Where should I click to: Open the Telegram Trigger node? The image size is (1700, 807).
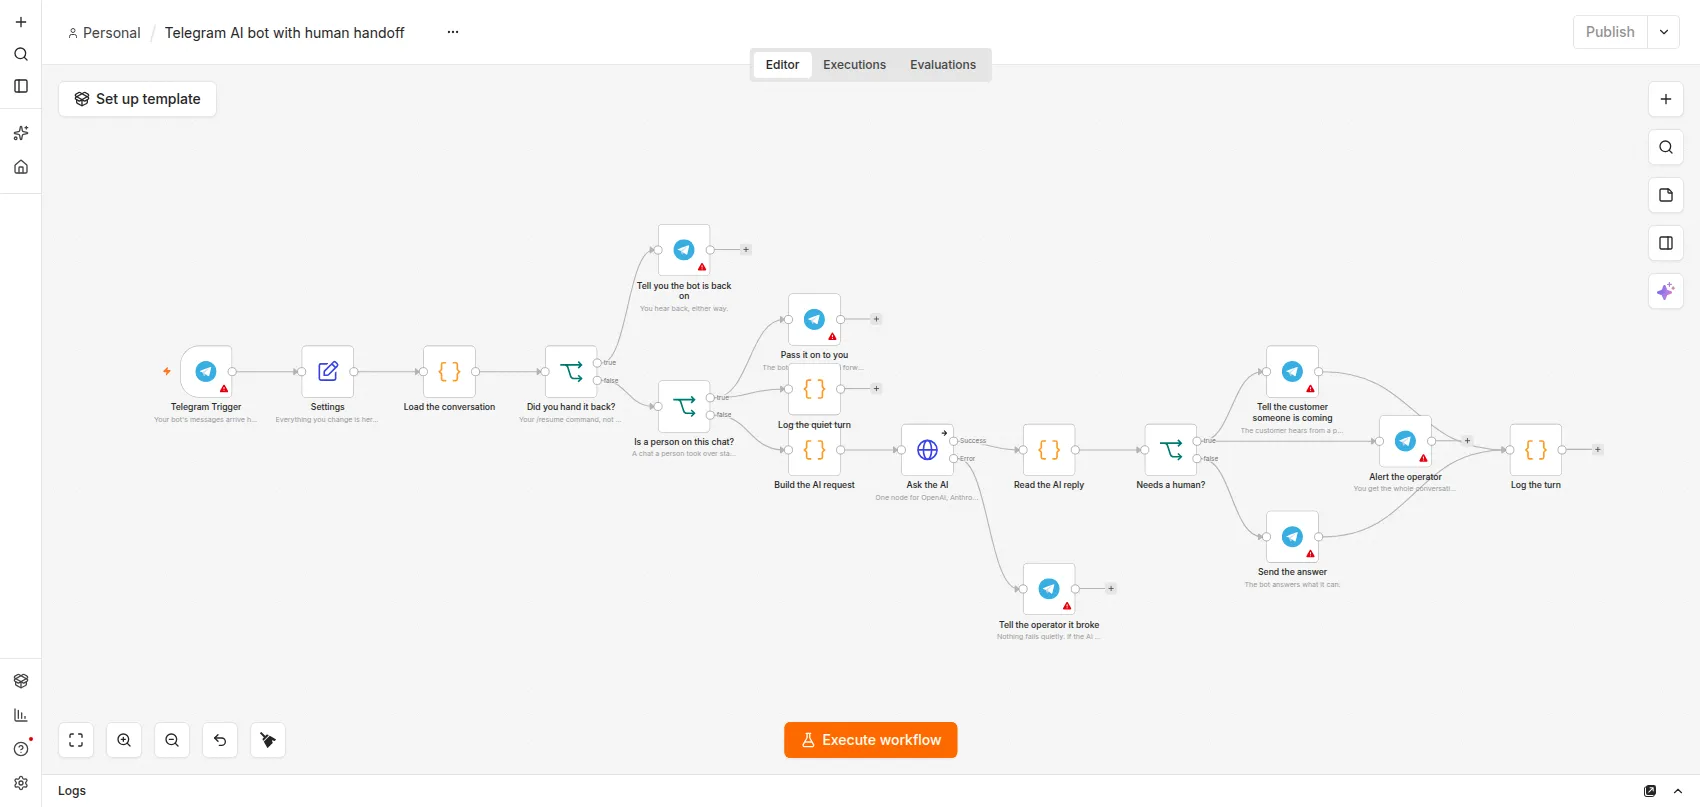(206, 371)
